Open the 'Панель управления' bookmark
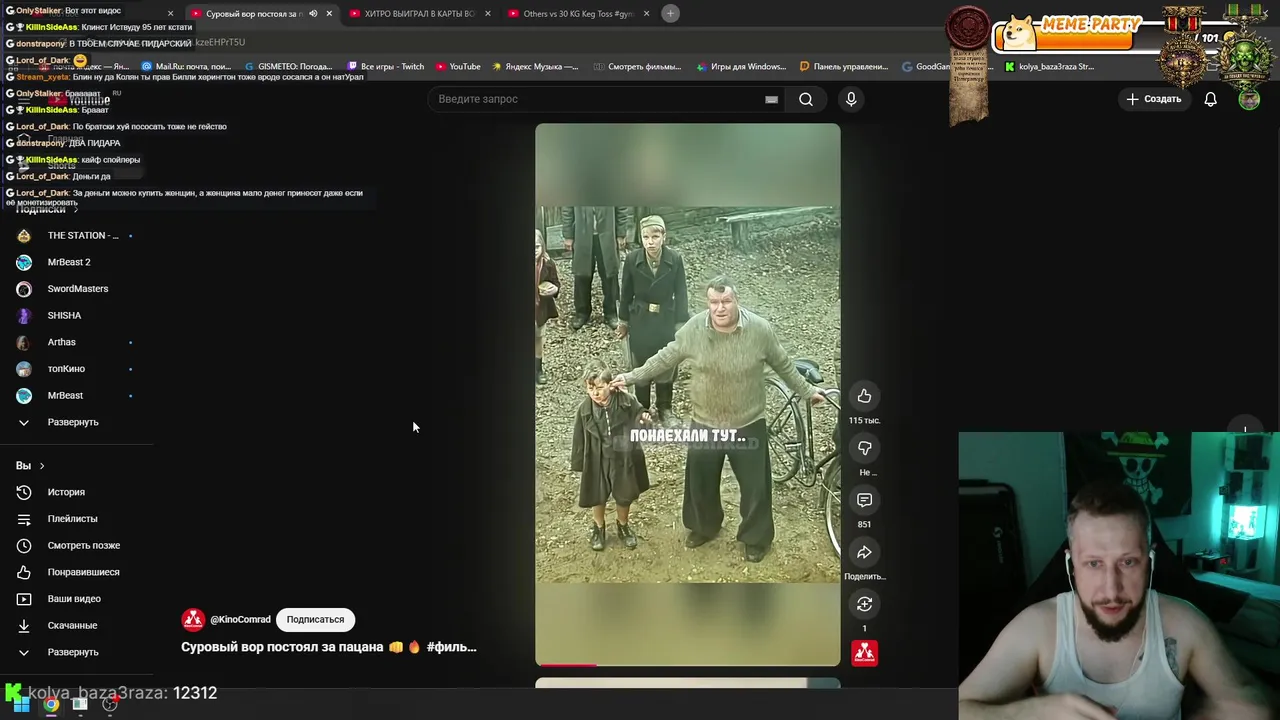1280x720 pixels. (x=843, y=66)
